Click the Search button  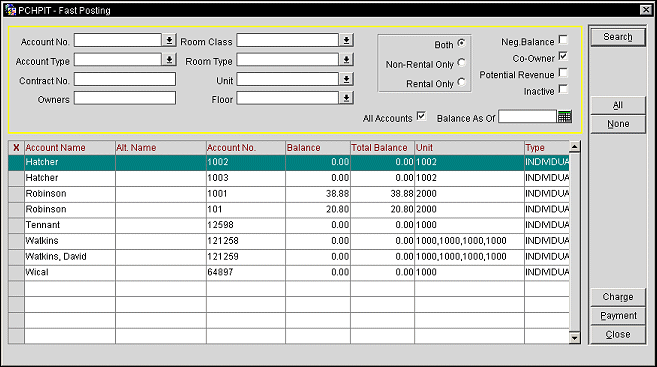click(x=618, y=37)
